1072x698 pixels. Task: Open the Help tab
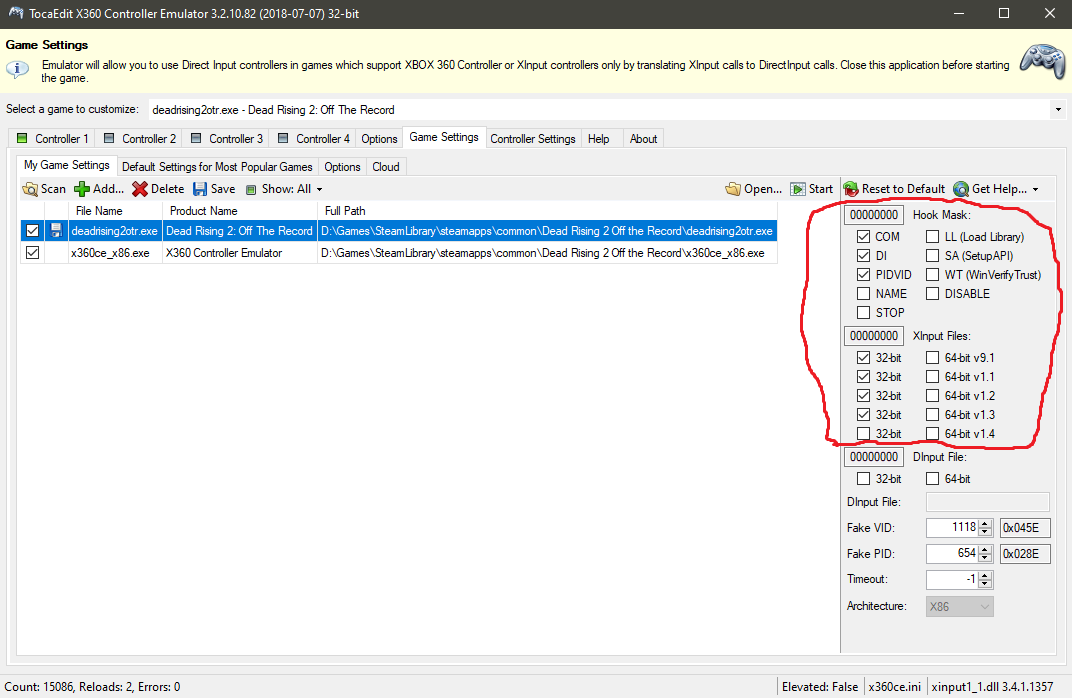[x=599, y=139]
